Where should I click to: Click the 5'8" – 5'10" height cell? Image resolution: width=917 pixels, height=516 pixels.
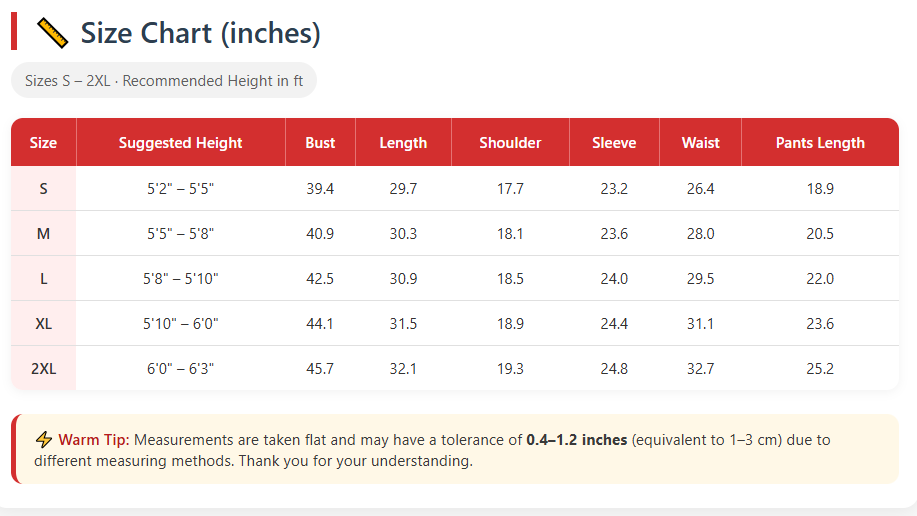tap(180, 279)
